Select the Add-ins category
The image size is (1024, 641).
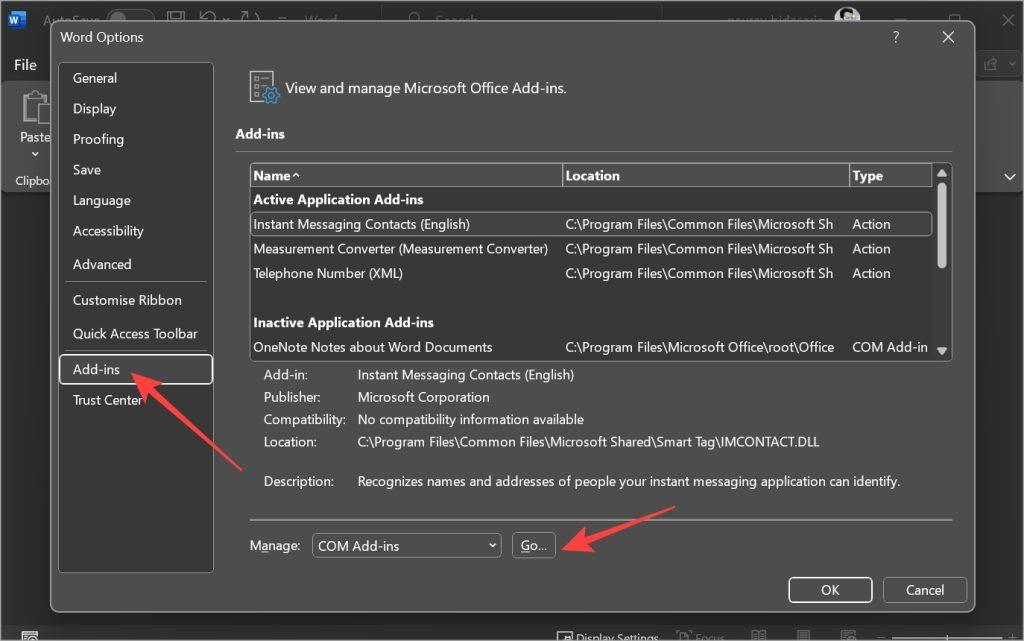click(x=135, y=369)
